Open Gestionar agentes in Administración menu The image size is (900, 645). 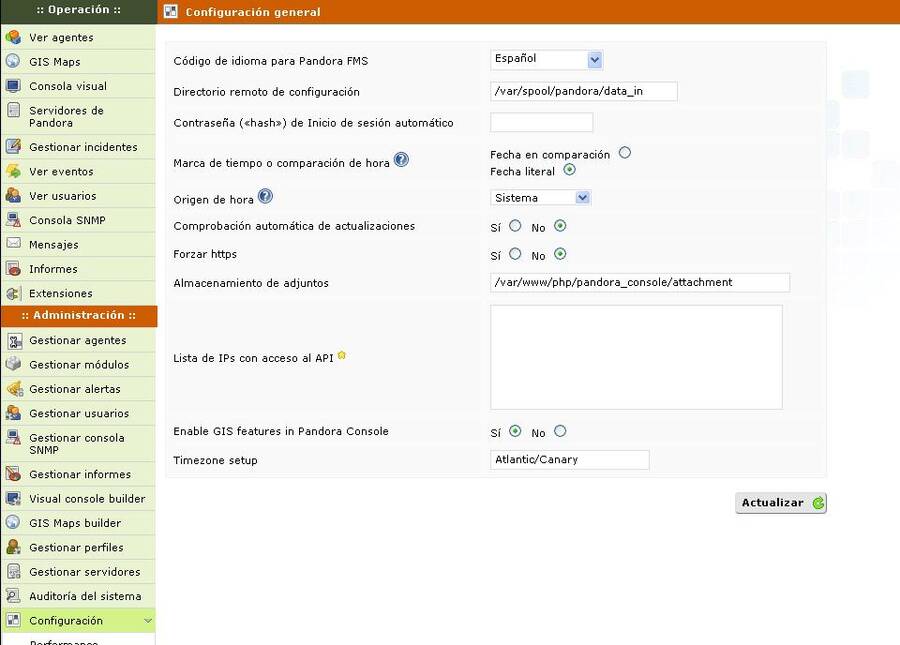pyautogui.click(x=77, y=341)
